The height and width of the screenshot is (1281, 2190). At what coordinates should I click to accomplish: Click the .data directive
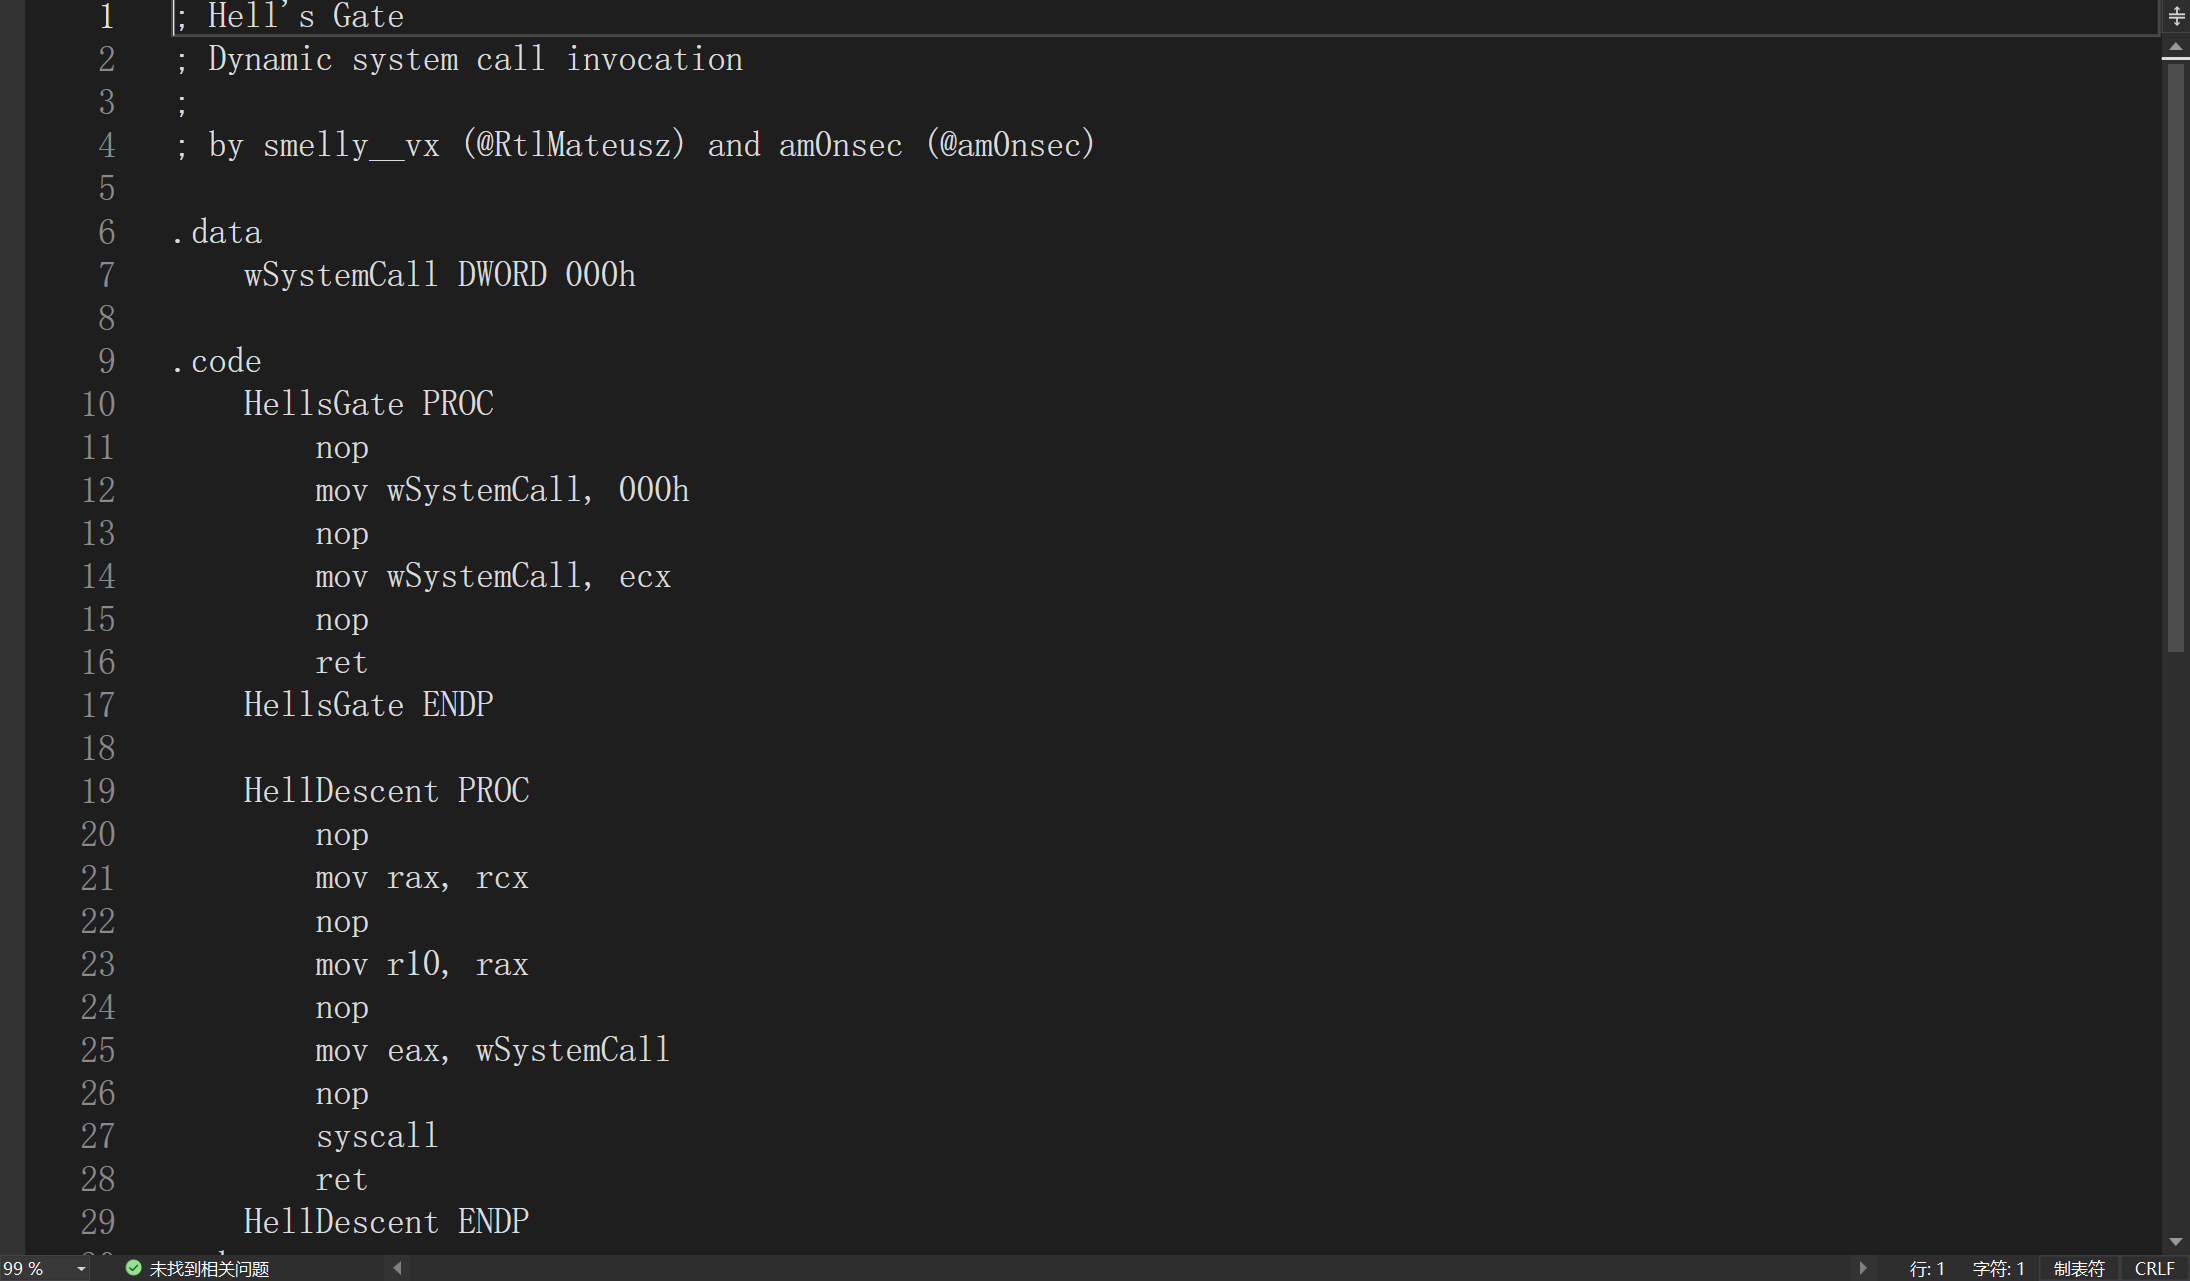click(217, 232)
